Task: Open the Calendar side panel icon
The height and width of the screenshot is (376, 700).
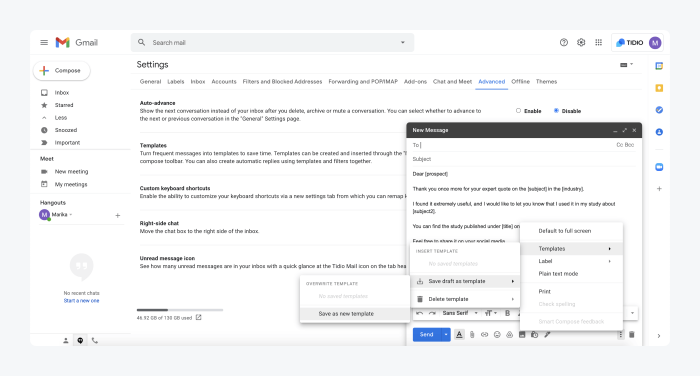Action: 659,66
